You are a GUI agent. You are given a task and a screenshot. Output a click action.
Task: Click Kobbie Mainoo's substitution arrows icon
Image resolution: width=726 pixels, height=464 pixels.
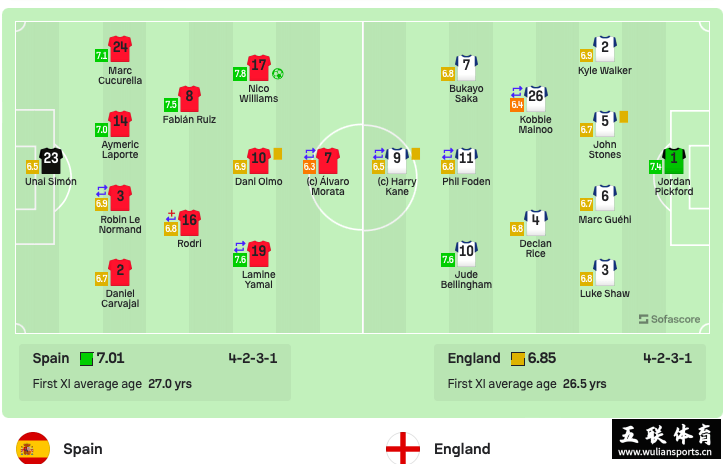point(517,92)
